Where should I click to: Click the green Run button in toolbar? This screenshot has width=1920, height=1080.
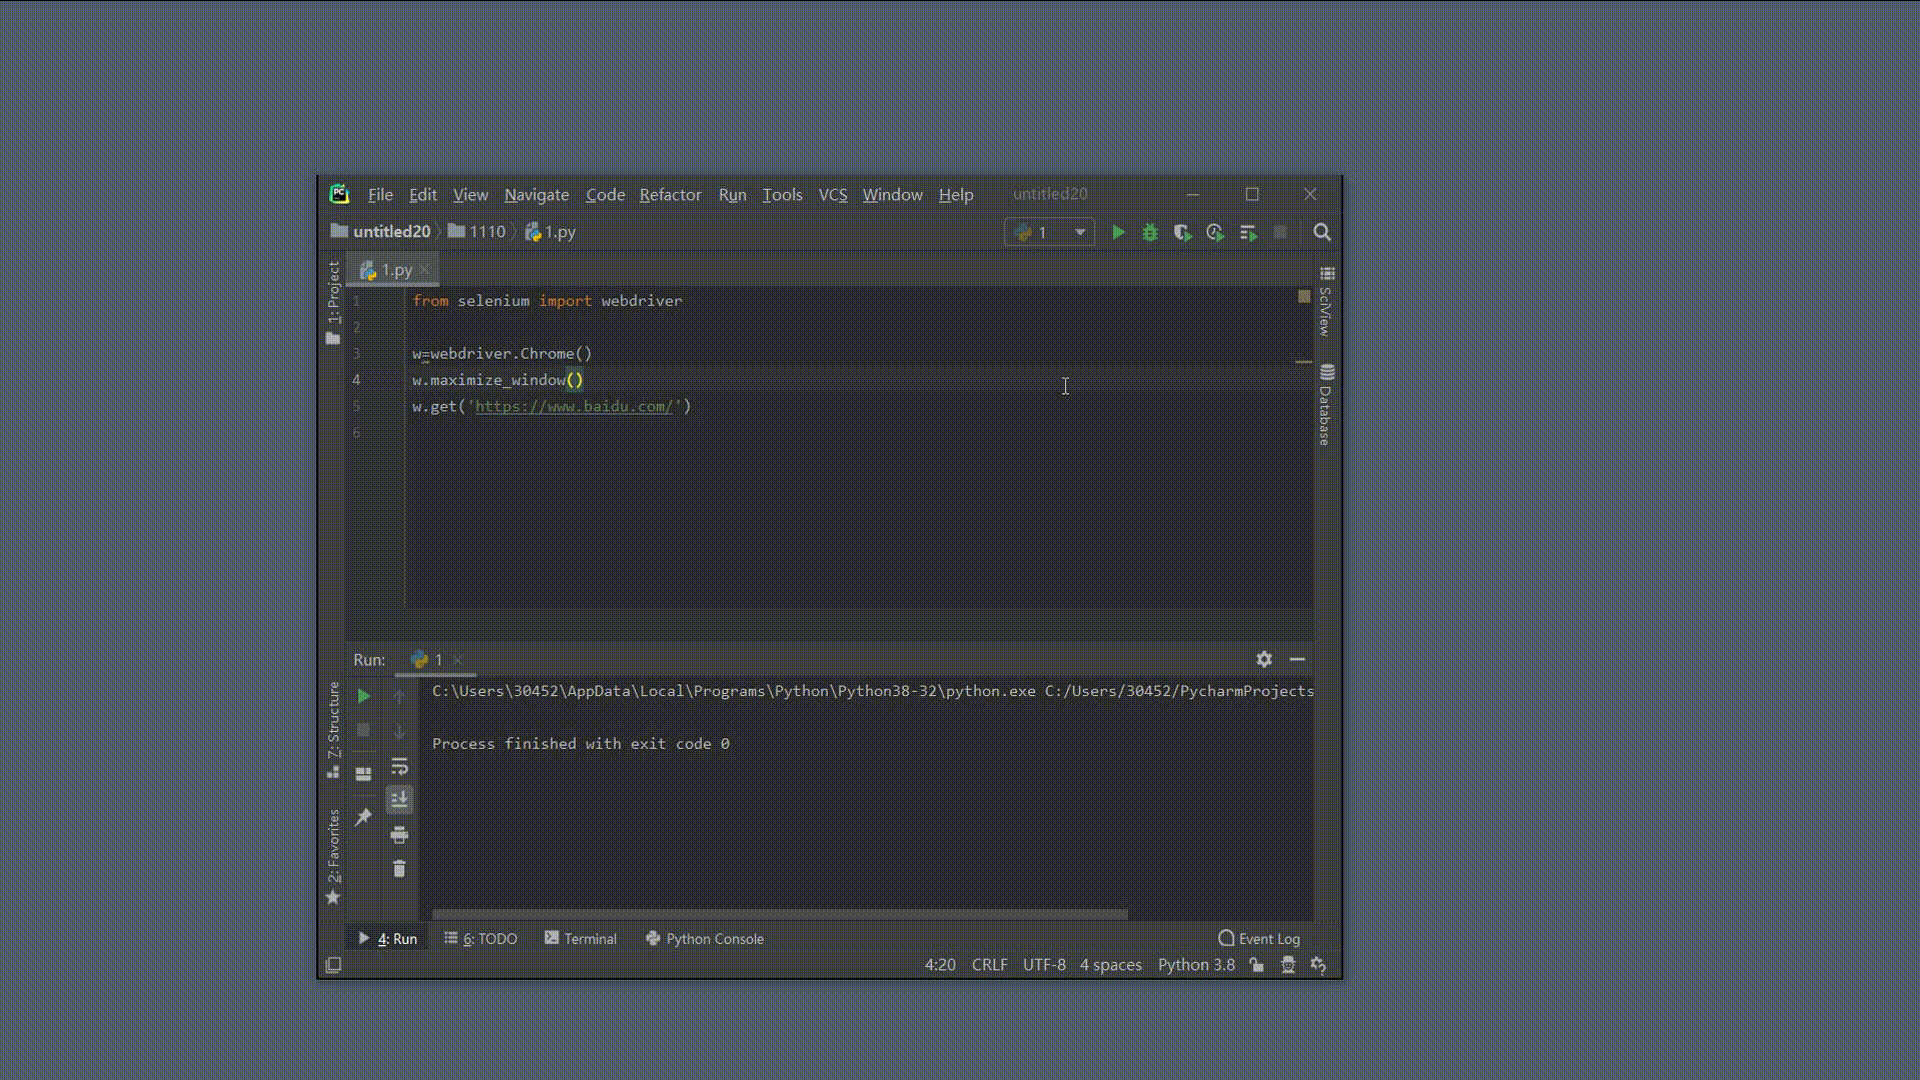[1118, 233]
